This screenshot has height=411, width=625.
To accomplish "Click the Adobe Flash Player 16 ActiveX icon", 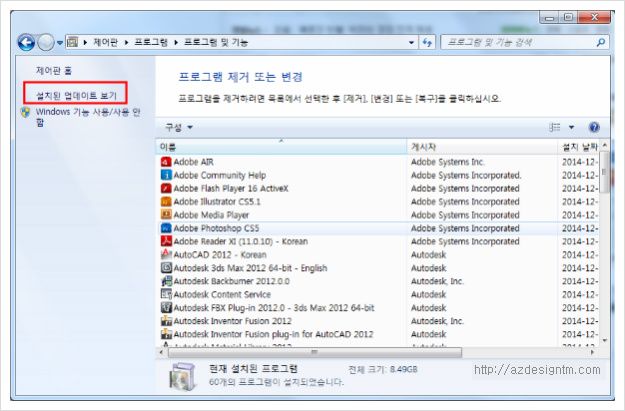I will click(x=166, y=188).
